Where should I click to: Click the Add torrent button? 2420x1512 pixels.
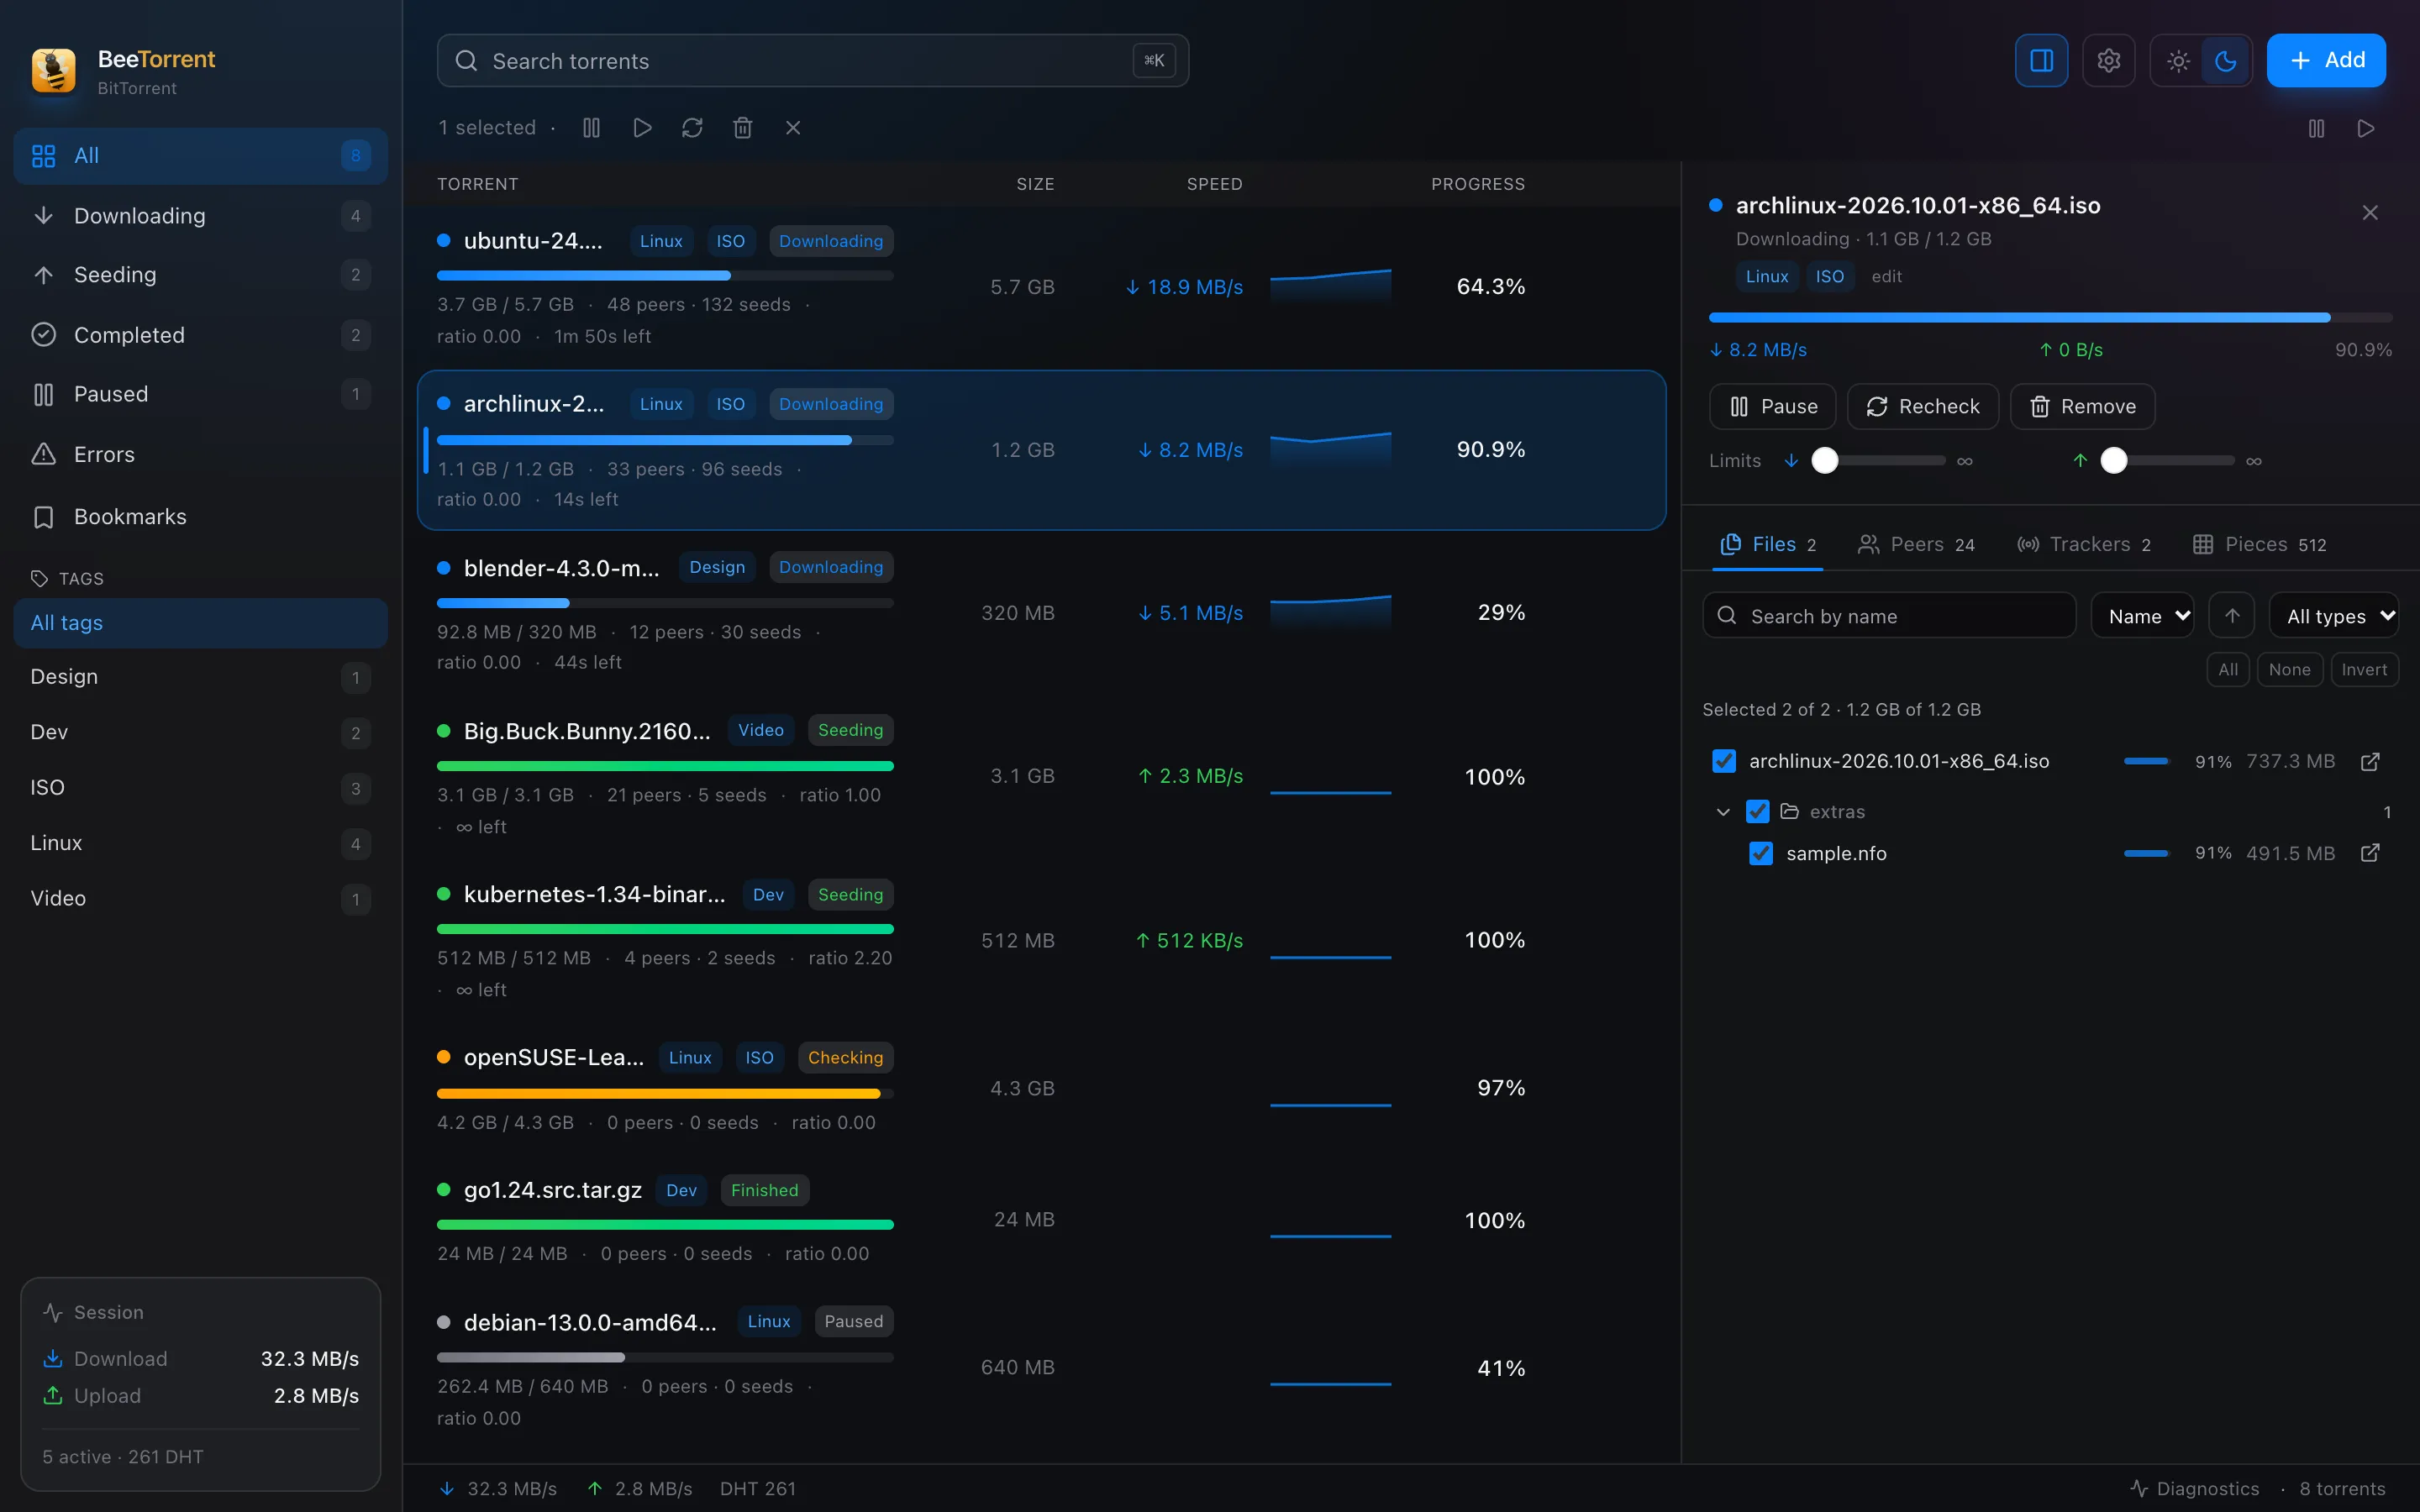click(2326, 61)
